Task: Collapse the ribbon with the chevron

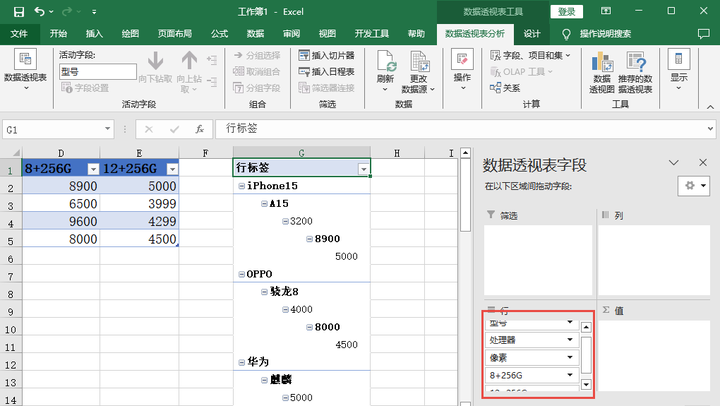Action: pos(710,107)
